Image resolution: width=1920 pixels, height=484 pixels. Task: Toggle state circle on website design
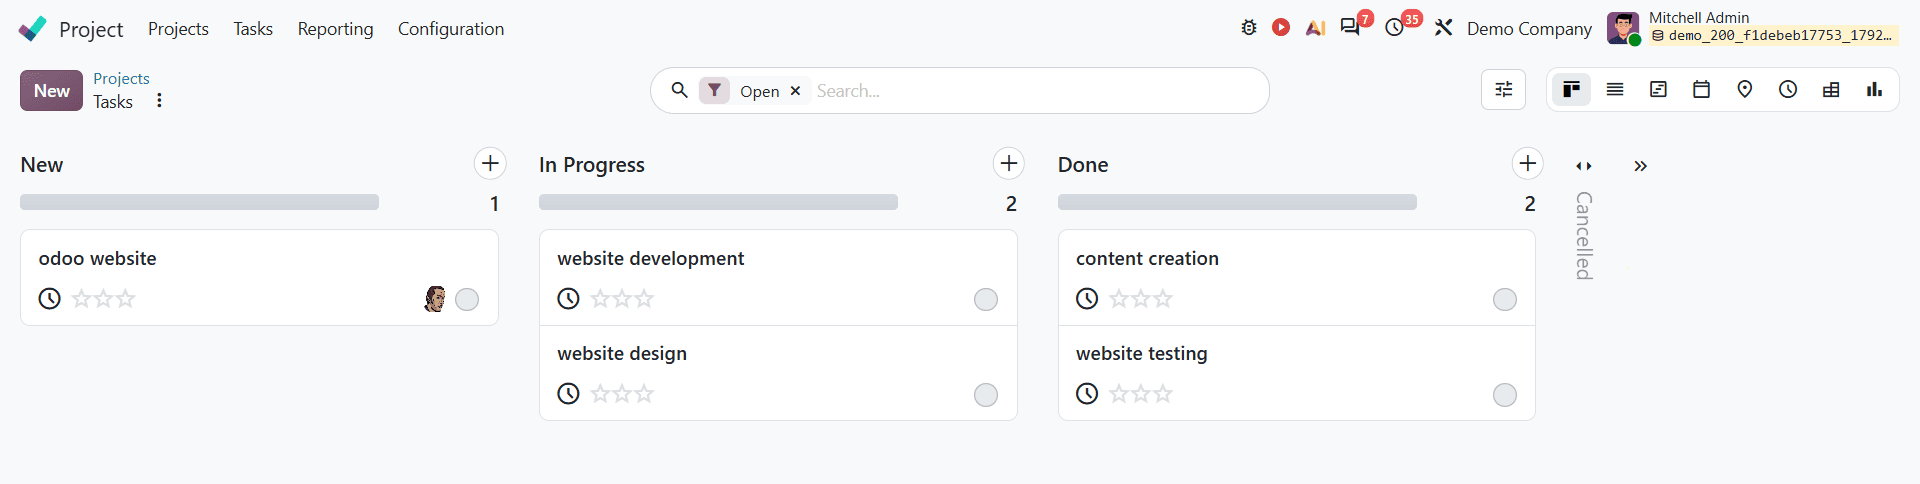click(x=986, y=395)
